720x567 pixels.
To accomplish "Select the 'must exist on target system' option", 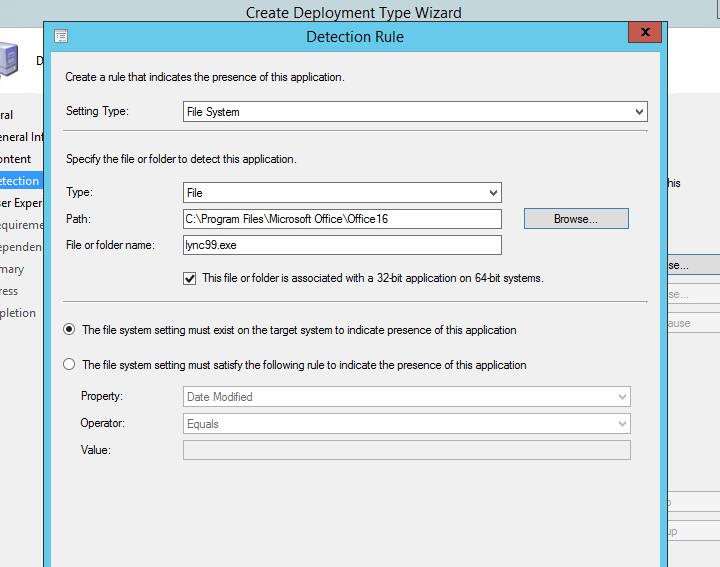I will (x=69, y=330).
